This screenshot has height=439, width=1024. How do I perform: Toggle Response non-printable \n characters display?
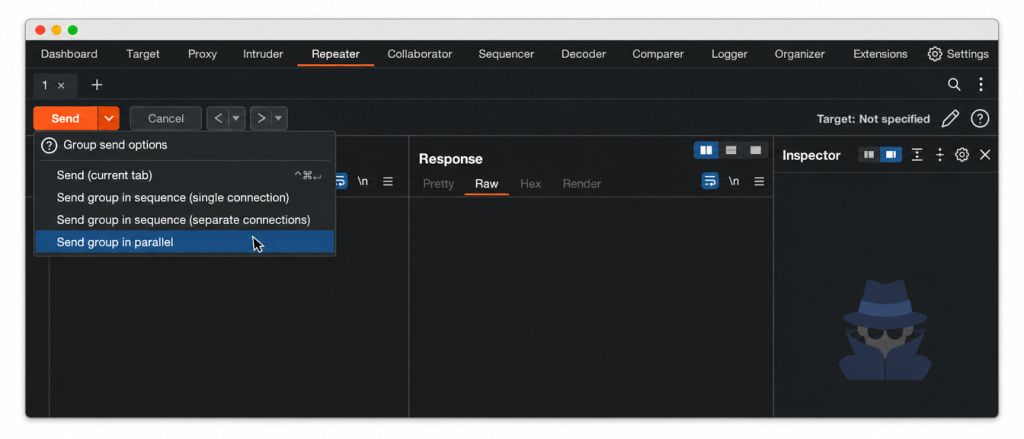734,182
